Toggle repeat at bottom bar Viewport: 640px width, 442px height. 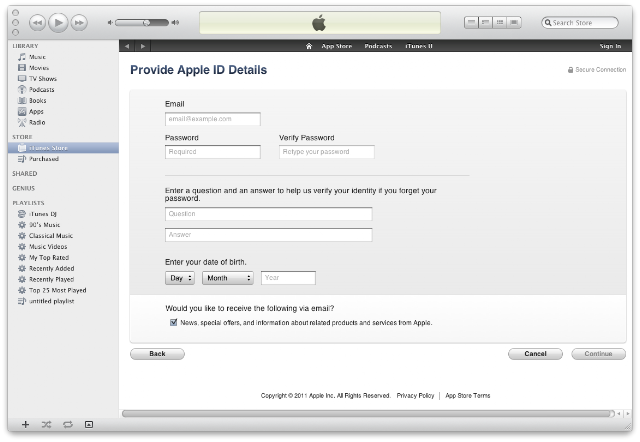click(x=68, y=424)
